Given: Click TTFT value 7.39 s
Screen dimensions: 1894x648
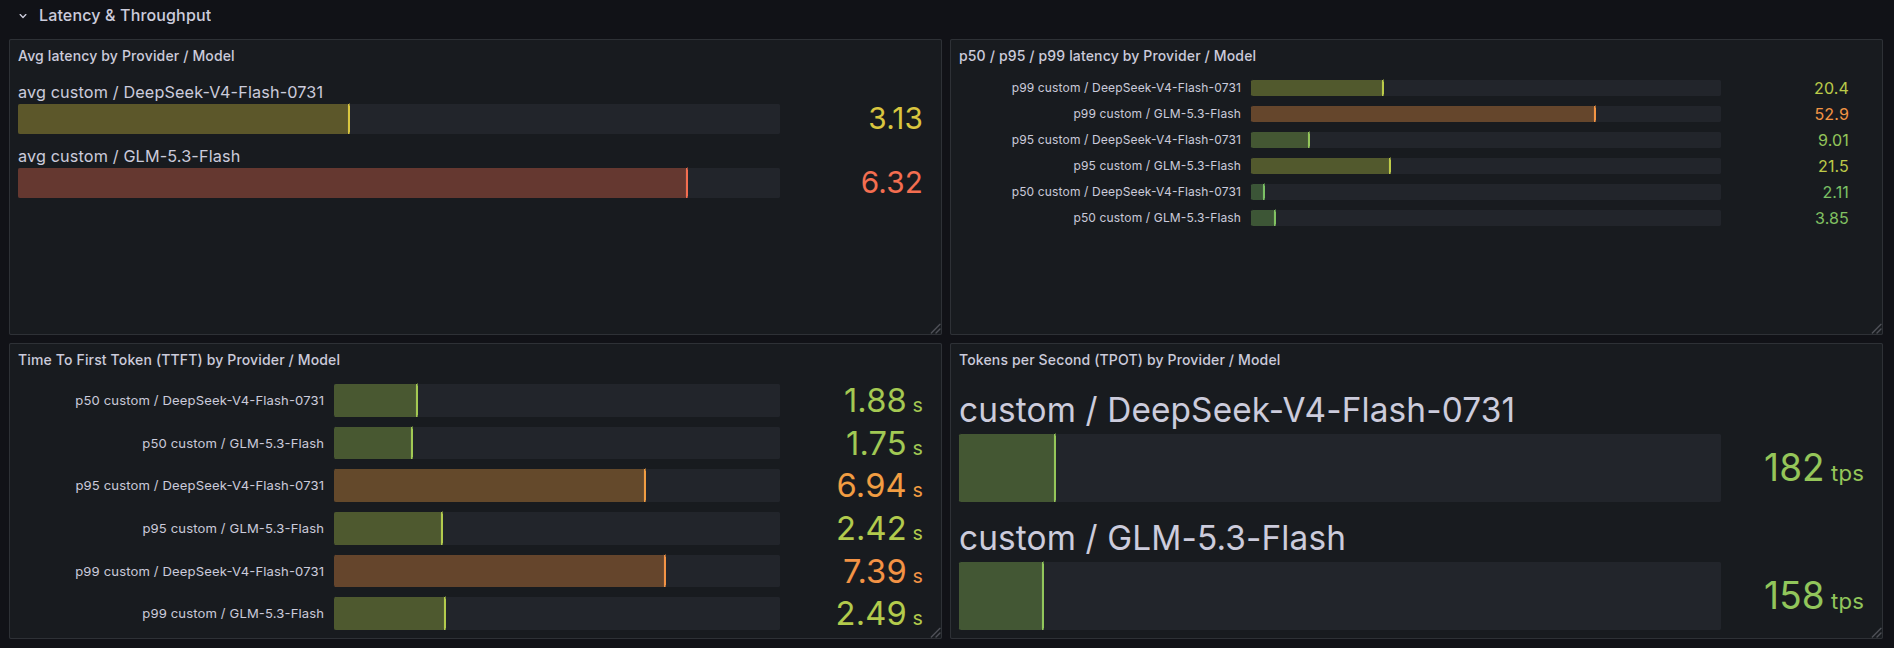Looking at the screenshot, I should pyautogui.click(x=883, y=572).
